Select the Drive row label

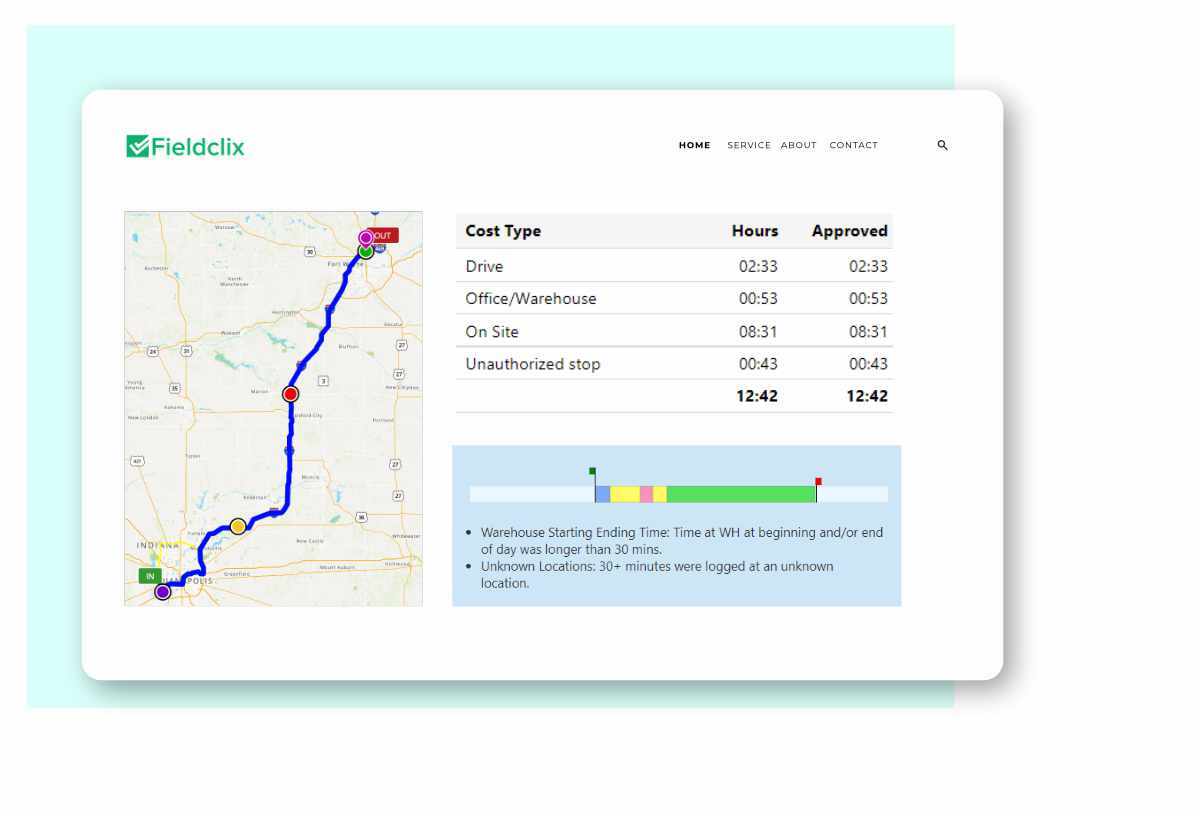(484, 266)
